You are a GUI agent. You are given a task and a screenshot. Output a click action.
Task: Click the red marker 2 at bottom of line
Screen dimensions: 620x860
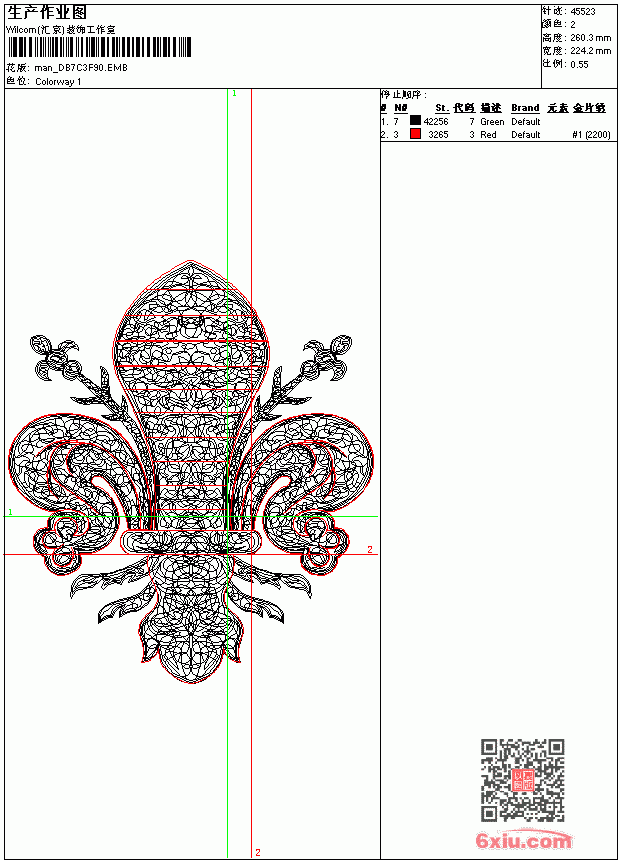coord(258,852)
